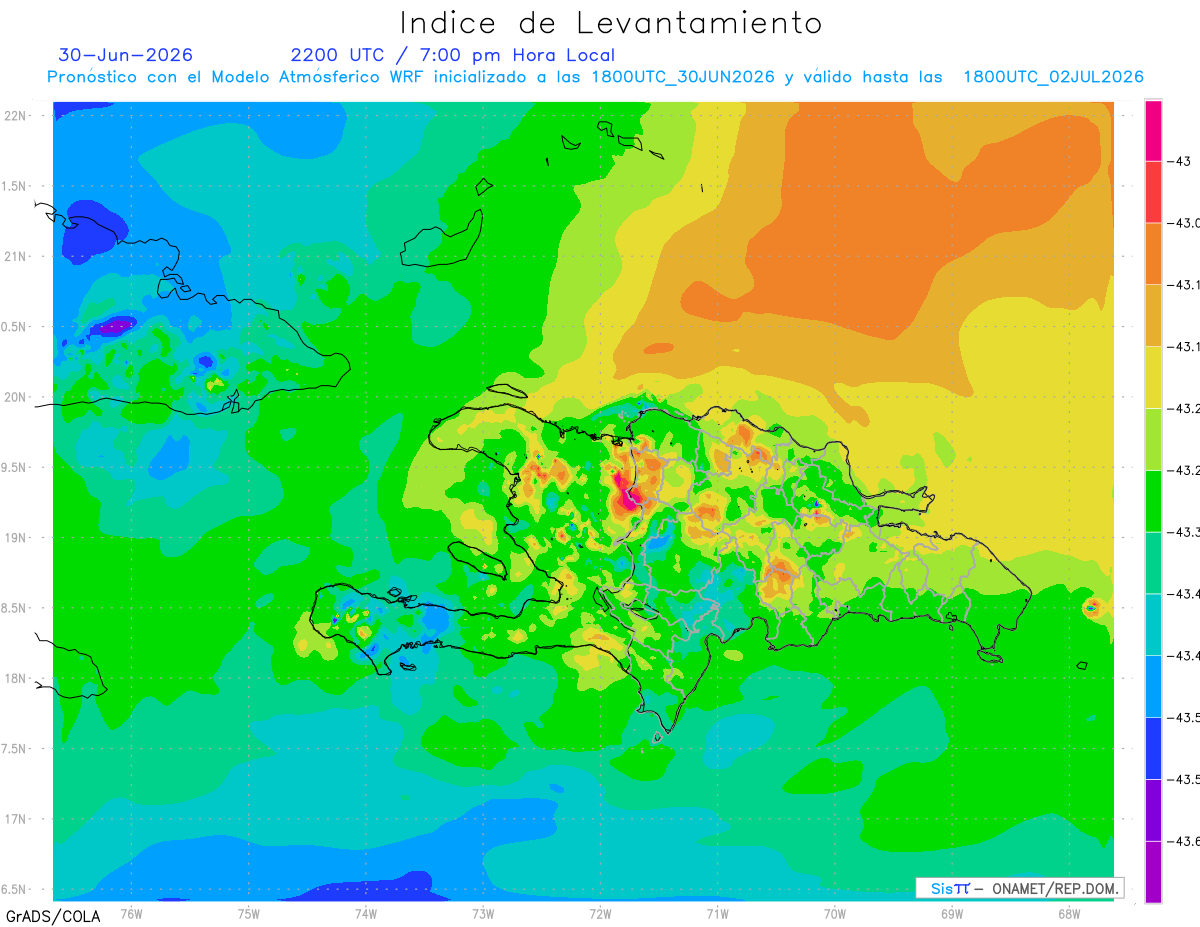Click the title 'Indice de Levantamiento'

click(x=611, y=22)
